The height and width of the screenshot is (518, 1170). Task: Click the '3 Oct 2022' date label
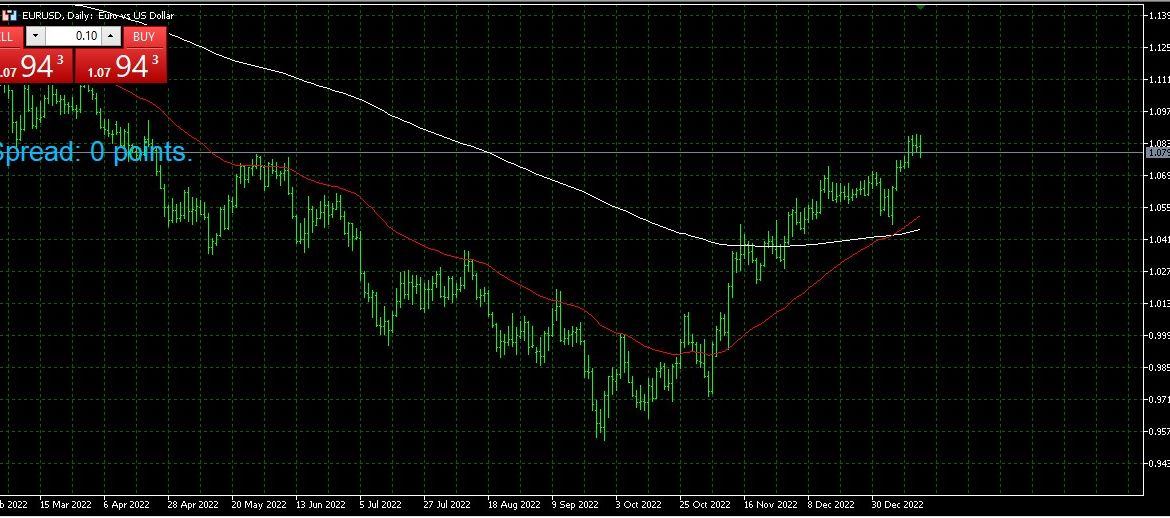pyautogui.click(x=639, y=505)
